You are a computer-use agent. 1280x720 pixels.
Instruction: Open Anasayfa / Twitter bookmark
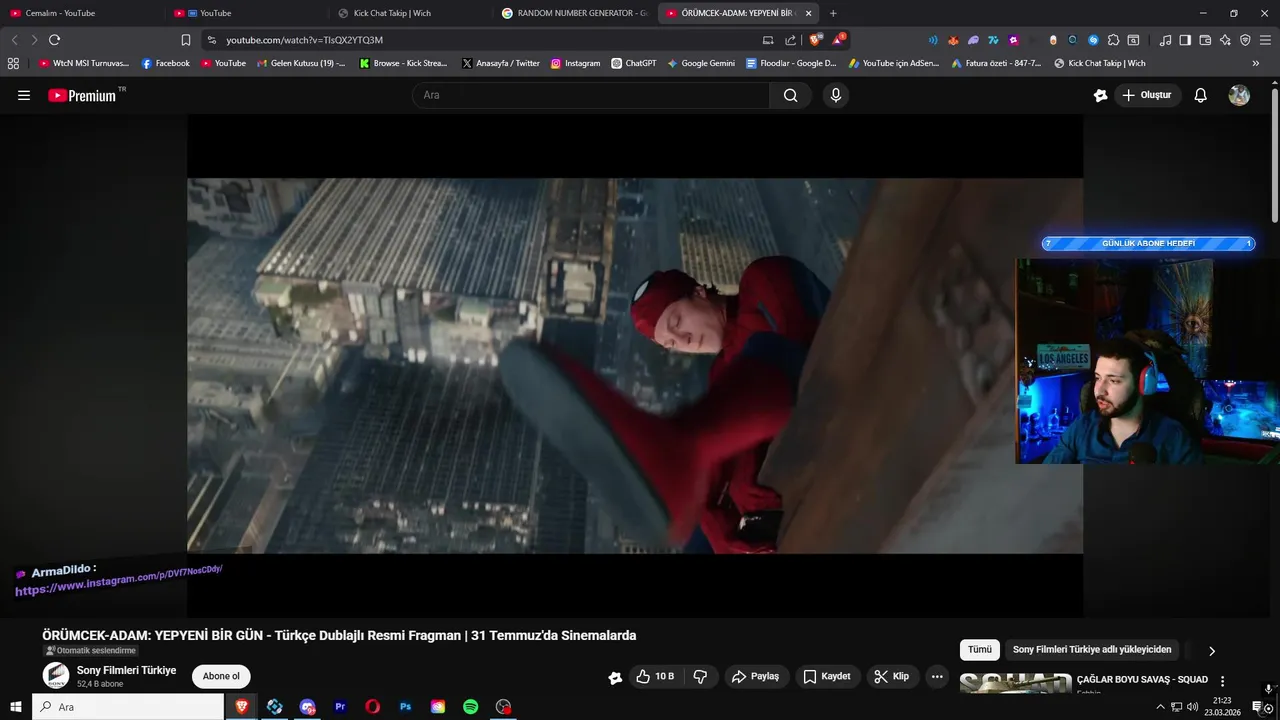point(501,63)
